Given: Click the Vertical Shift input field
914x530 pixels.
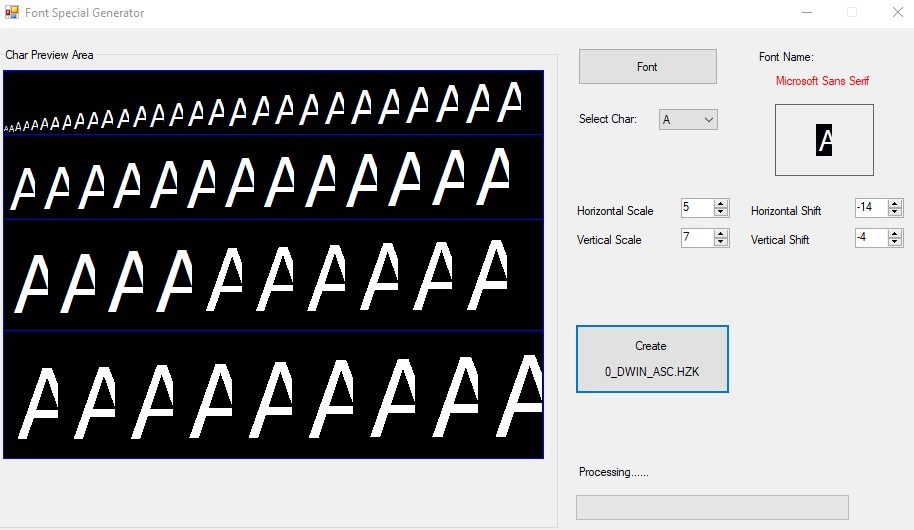Looking at the screenshot, I should [x=870, y=238].
